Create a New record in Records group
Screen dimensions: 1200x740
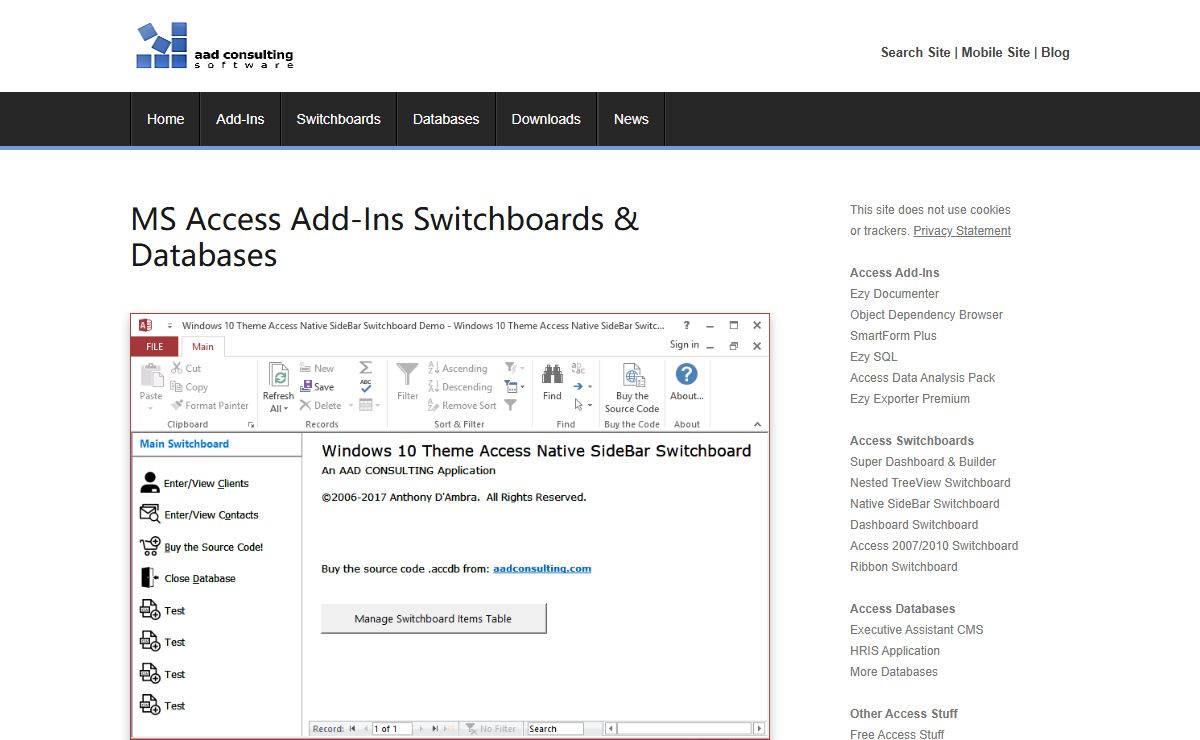[x=317, y=368]
